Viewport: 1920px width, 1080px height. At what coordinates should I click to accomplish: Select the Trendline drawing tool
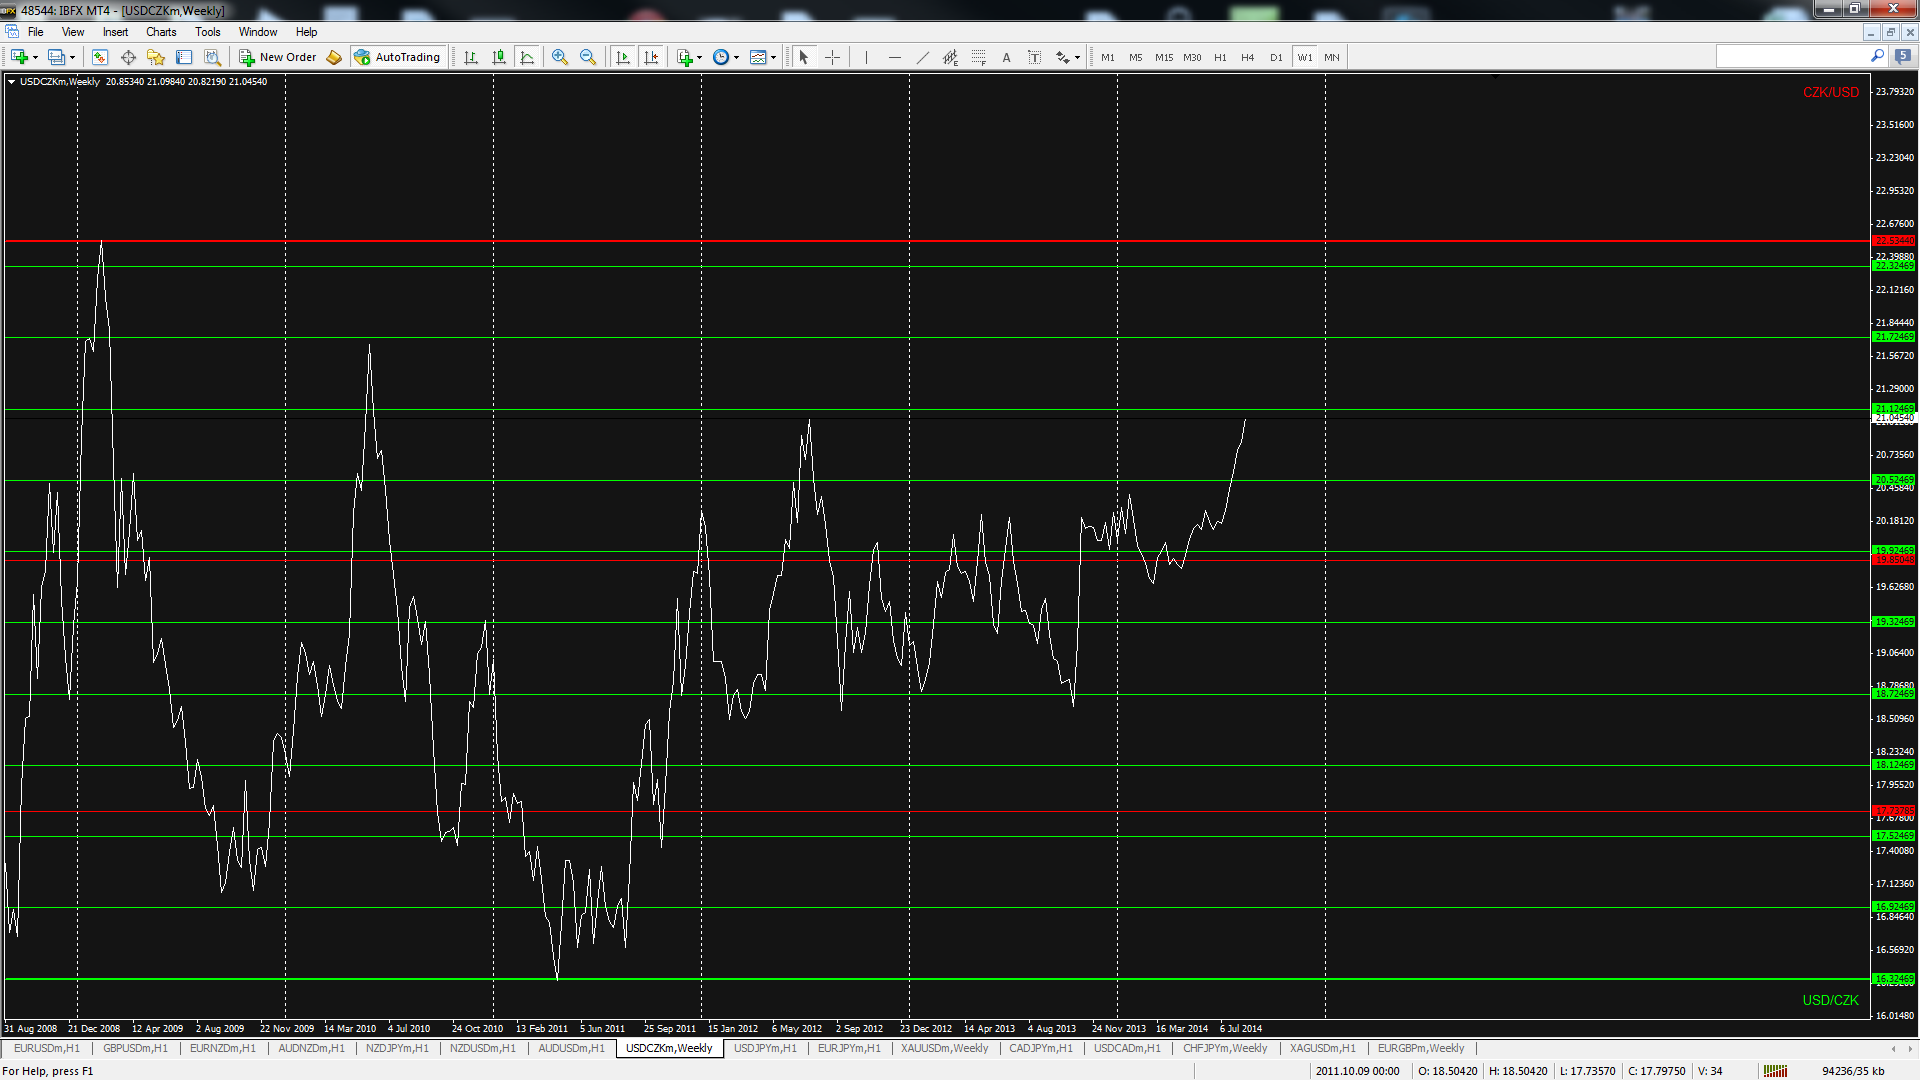pyautogui.click(x=923, y=57)
